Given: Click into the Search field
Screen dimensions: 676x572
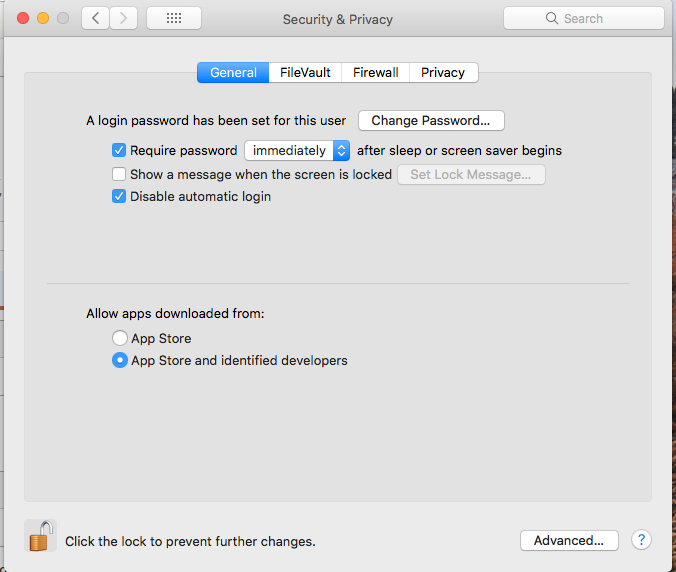Looking at the screenshot, I should (x=590, y=18).
